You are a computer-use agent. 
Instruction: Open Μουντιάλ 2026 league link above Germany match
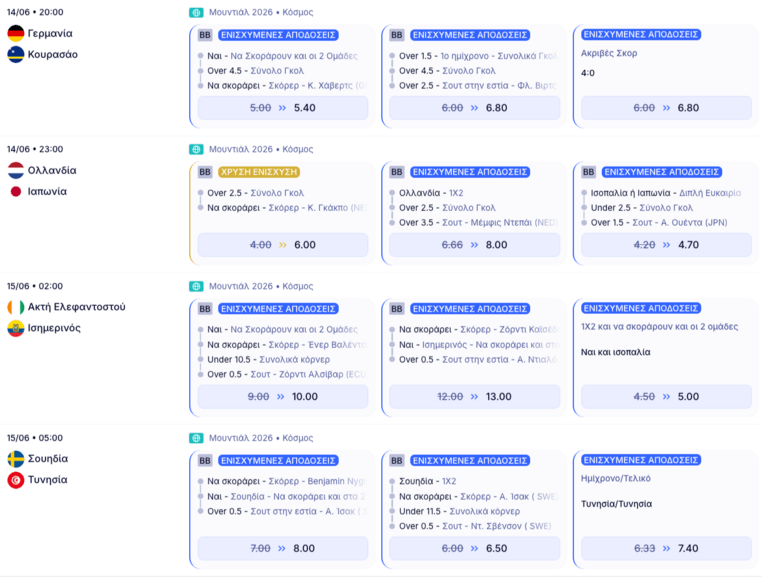point(261,13)
